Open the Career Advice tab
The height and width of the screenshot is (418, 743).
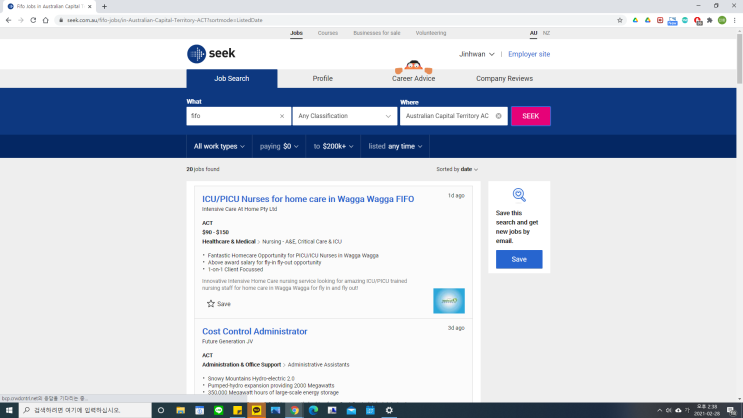pyautogui.click(x=413, y=79)
